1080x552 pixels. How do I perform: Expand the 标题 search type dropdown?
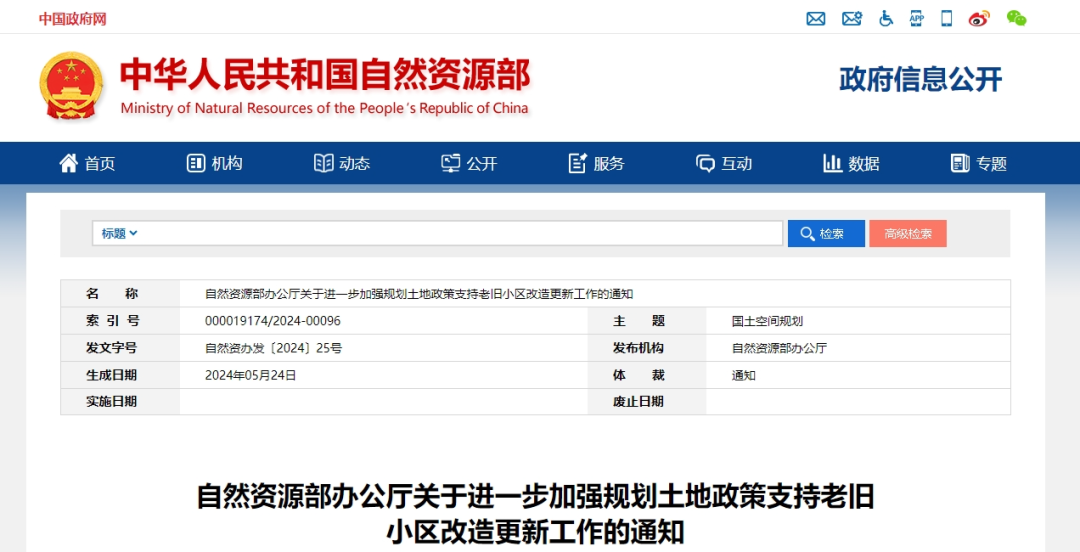click(119, 233)
